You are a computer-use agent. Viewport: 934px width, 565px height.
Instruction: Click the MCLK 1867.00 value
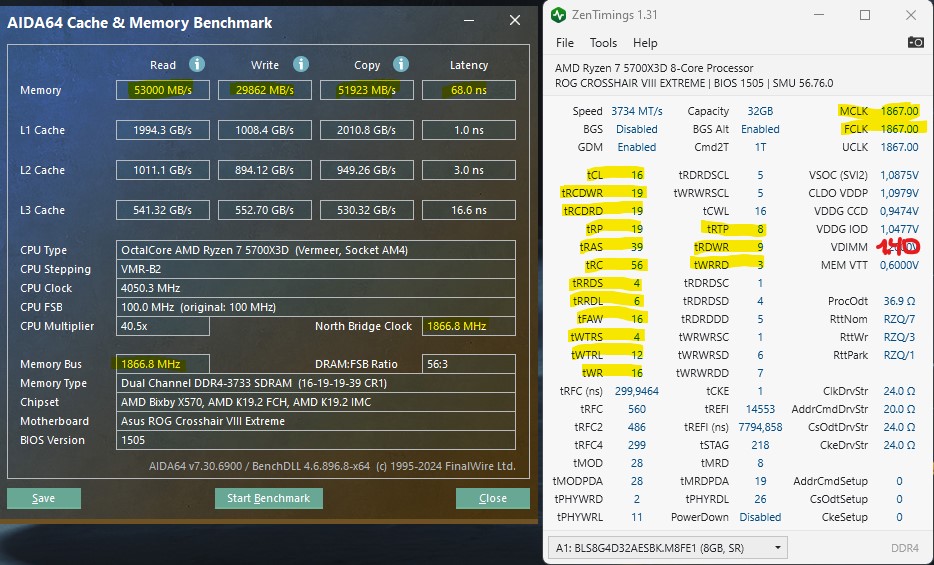pos(899,111)
